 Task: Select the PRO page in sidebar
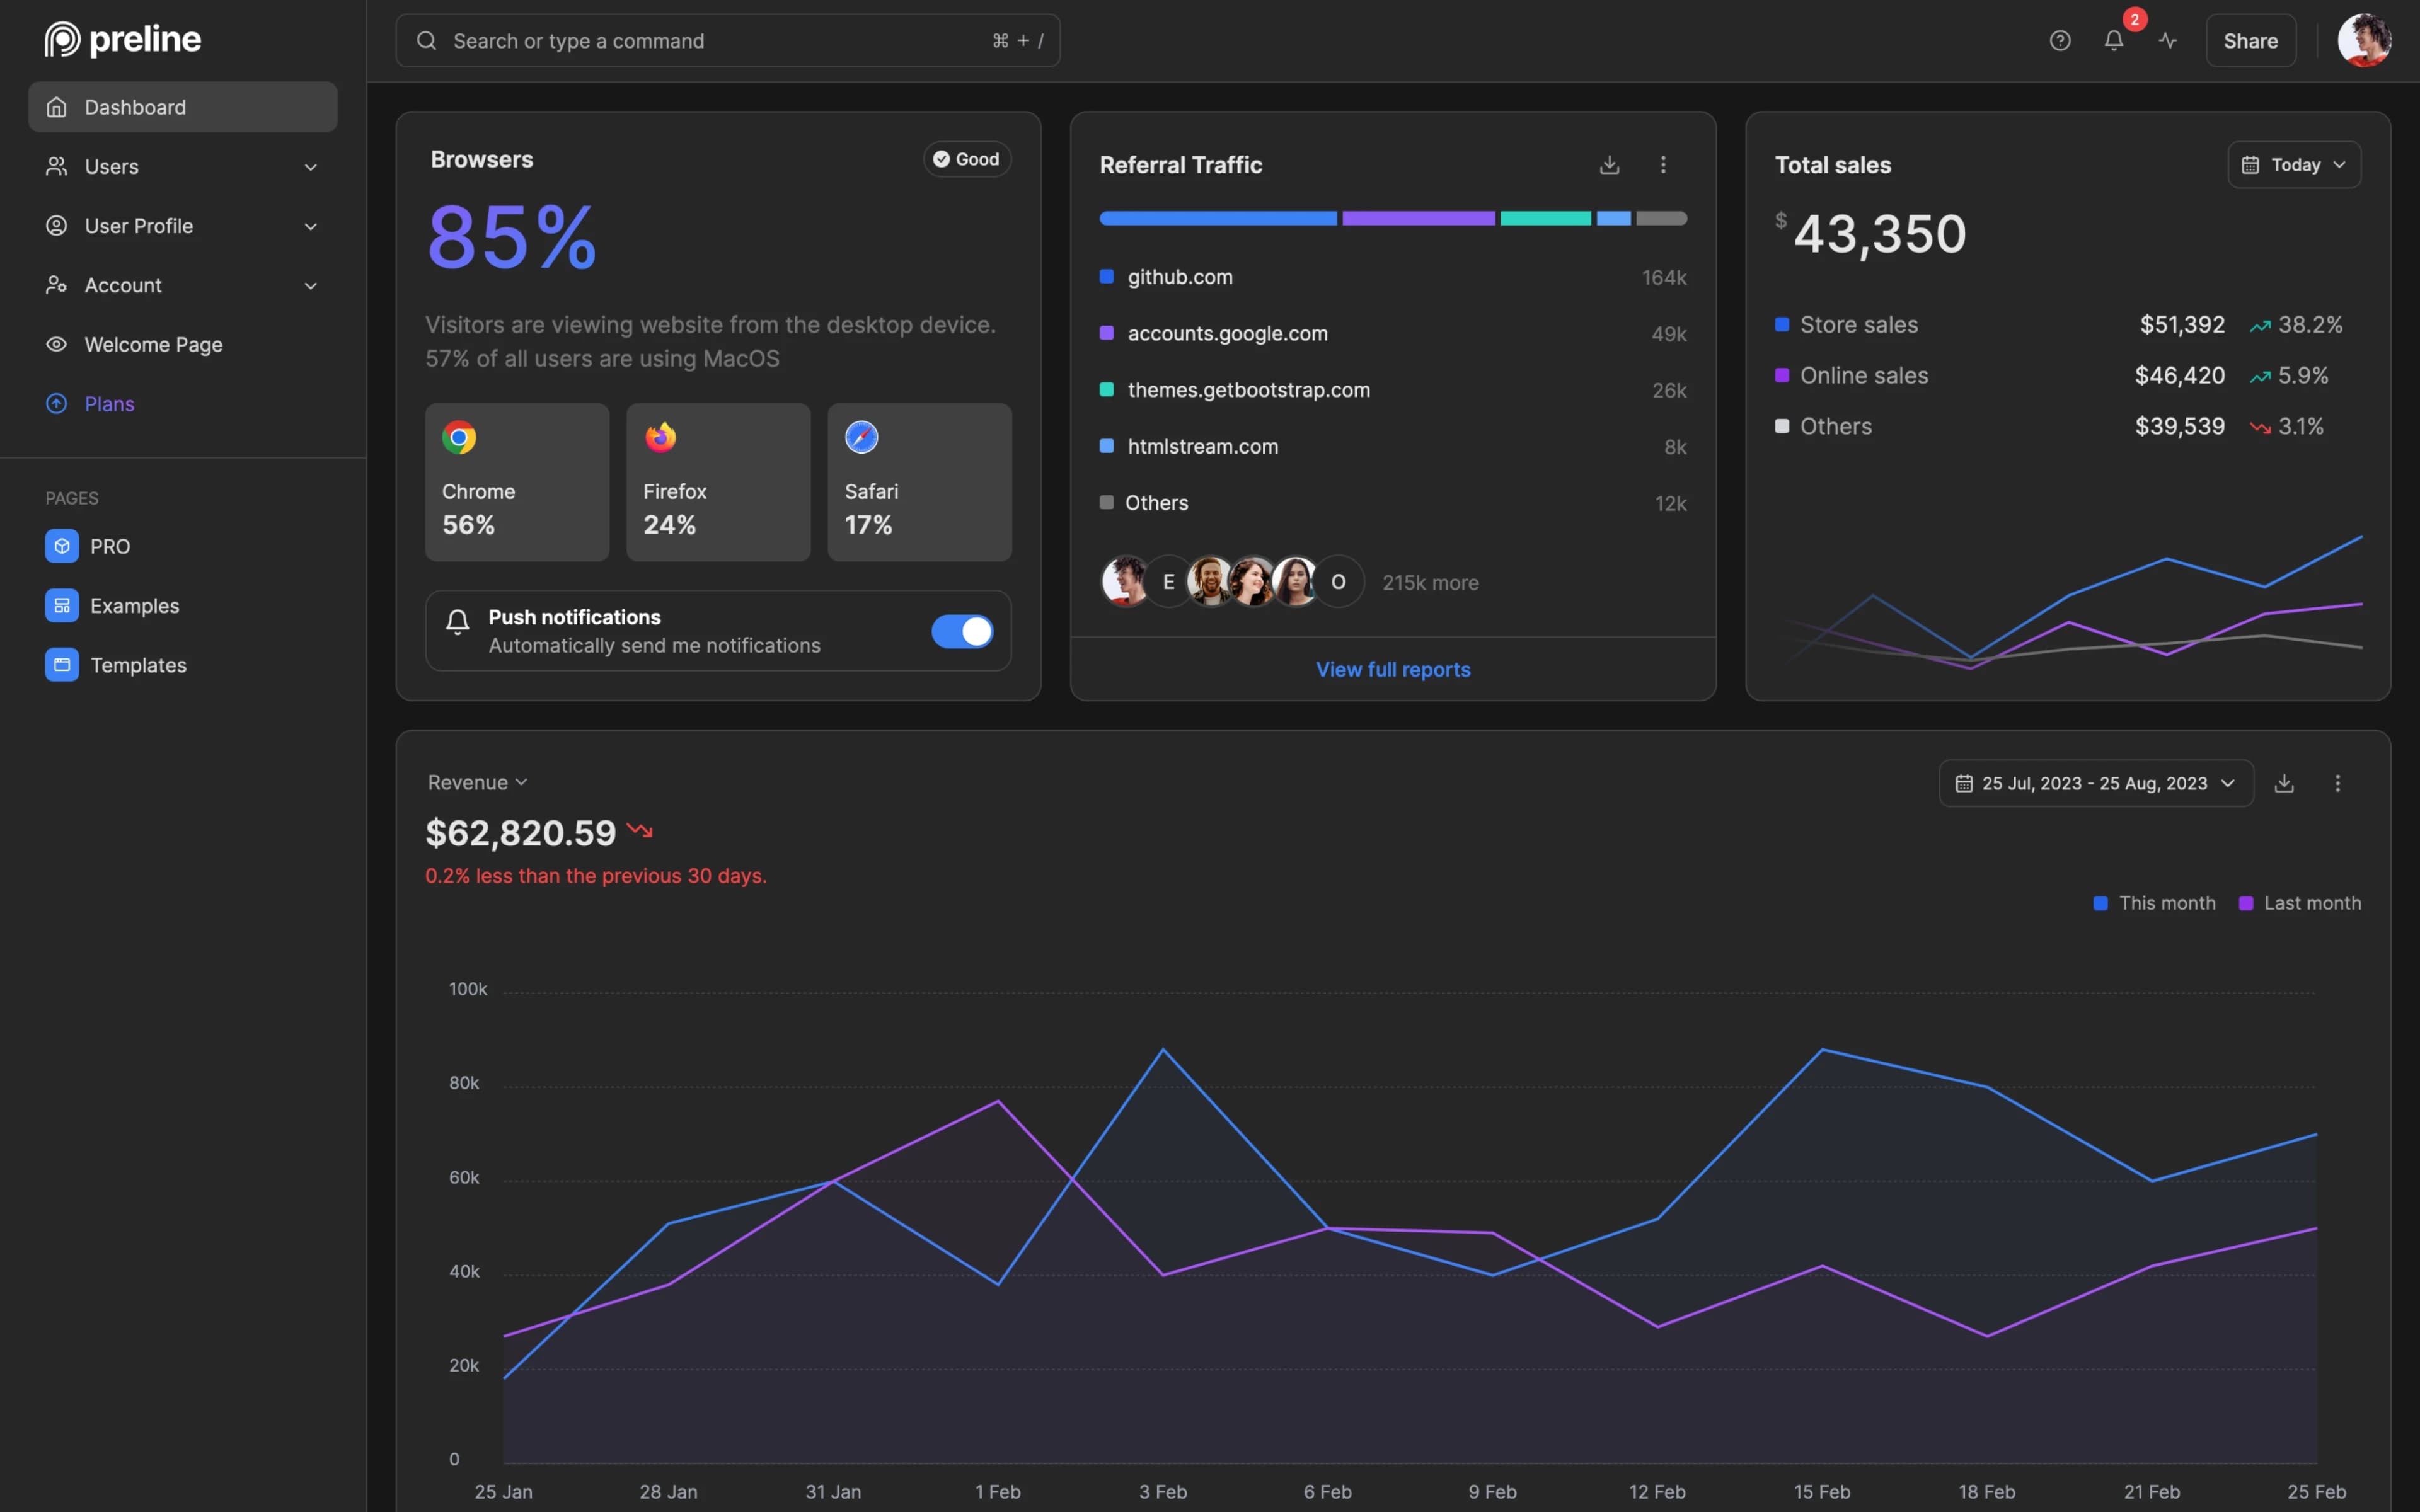click(x=109, y=546)
